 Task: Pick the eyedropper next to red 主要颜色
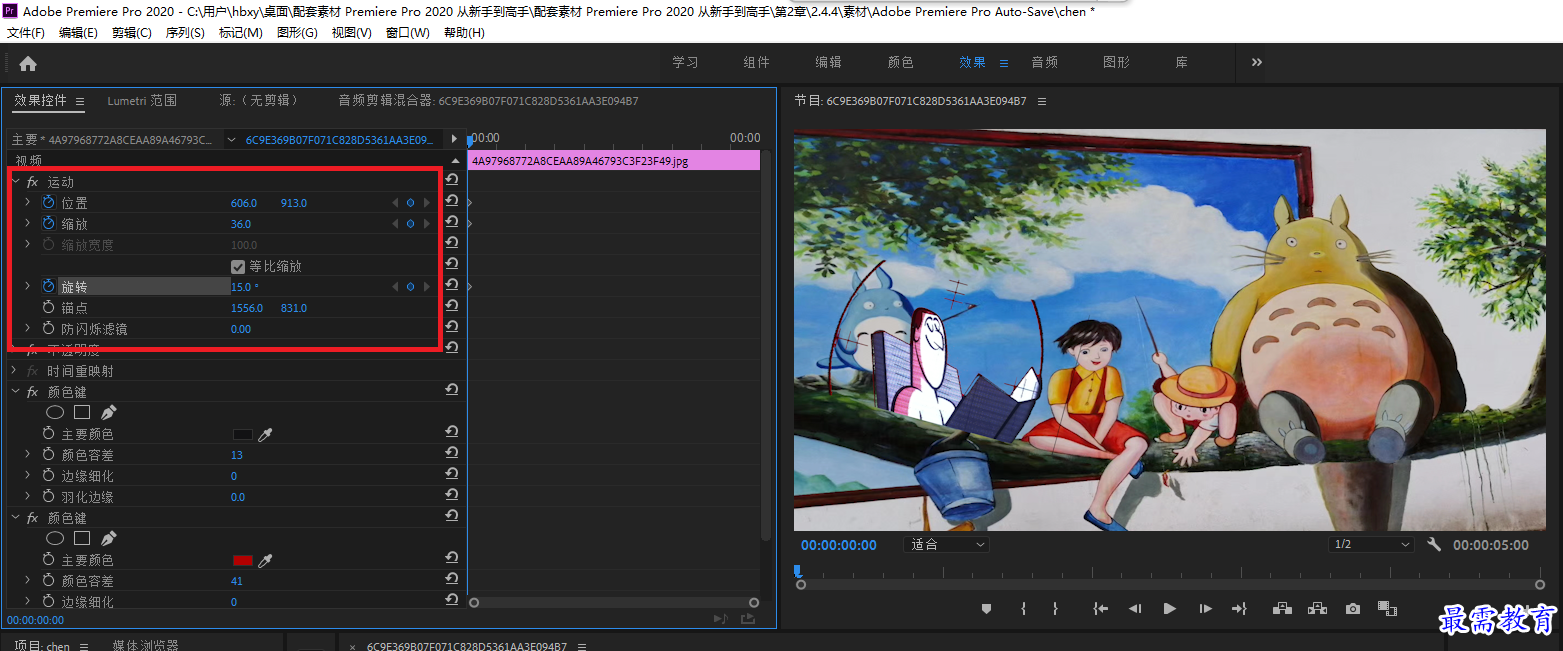pyautogui.click(x=265, y=560)
